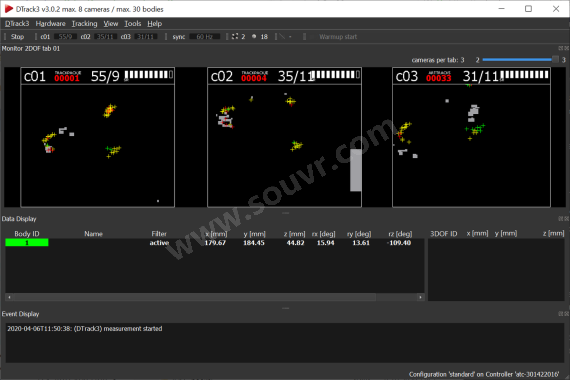Viewport: 570px width, 380px height.
Task: Click the Warmup start button
Action: click(x=338, y=36)
